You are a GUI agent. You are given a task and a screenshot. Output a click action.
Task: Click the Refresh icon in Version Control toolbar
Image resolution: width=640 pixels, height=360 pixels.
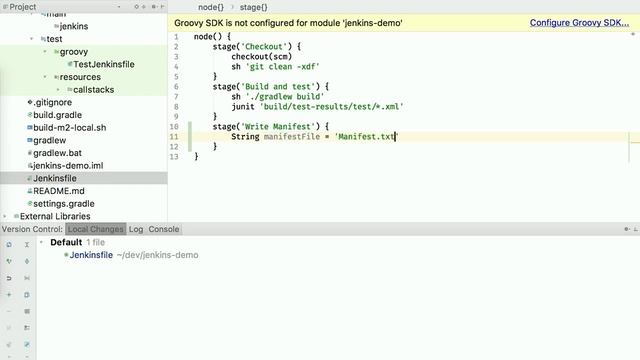point(9,244)
